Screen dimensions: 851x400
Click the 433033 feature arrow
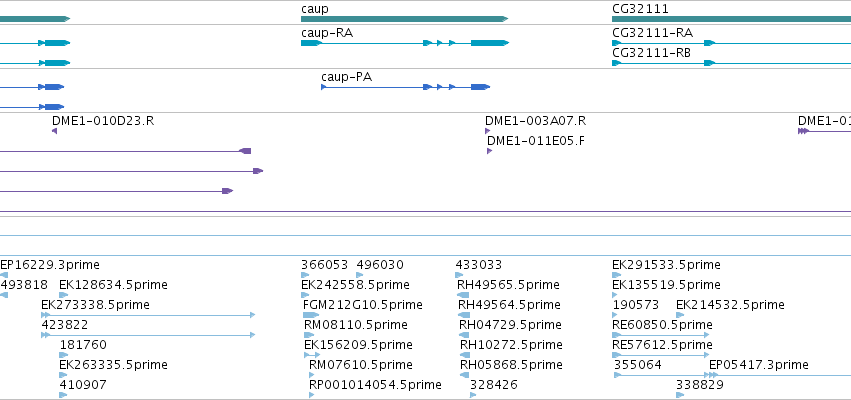(x=460, y=275)
